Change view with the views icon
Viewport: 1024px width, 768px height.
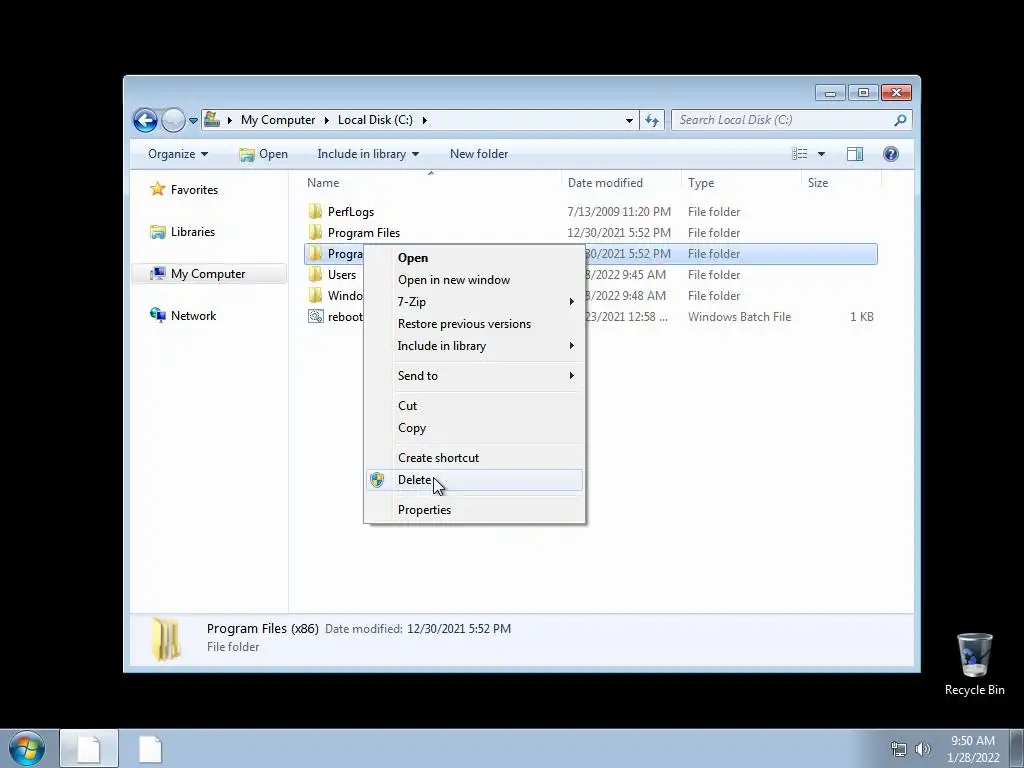coord(799,154)
